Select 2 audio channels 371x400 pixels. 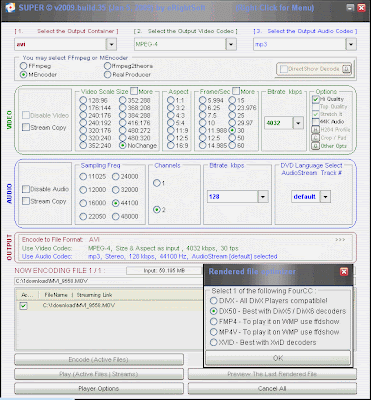tap(156, 210)
